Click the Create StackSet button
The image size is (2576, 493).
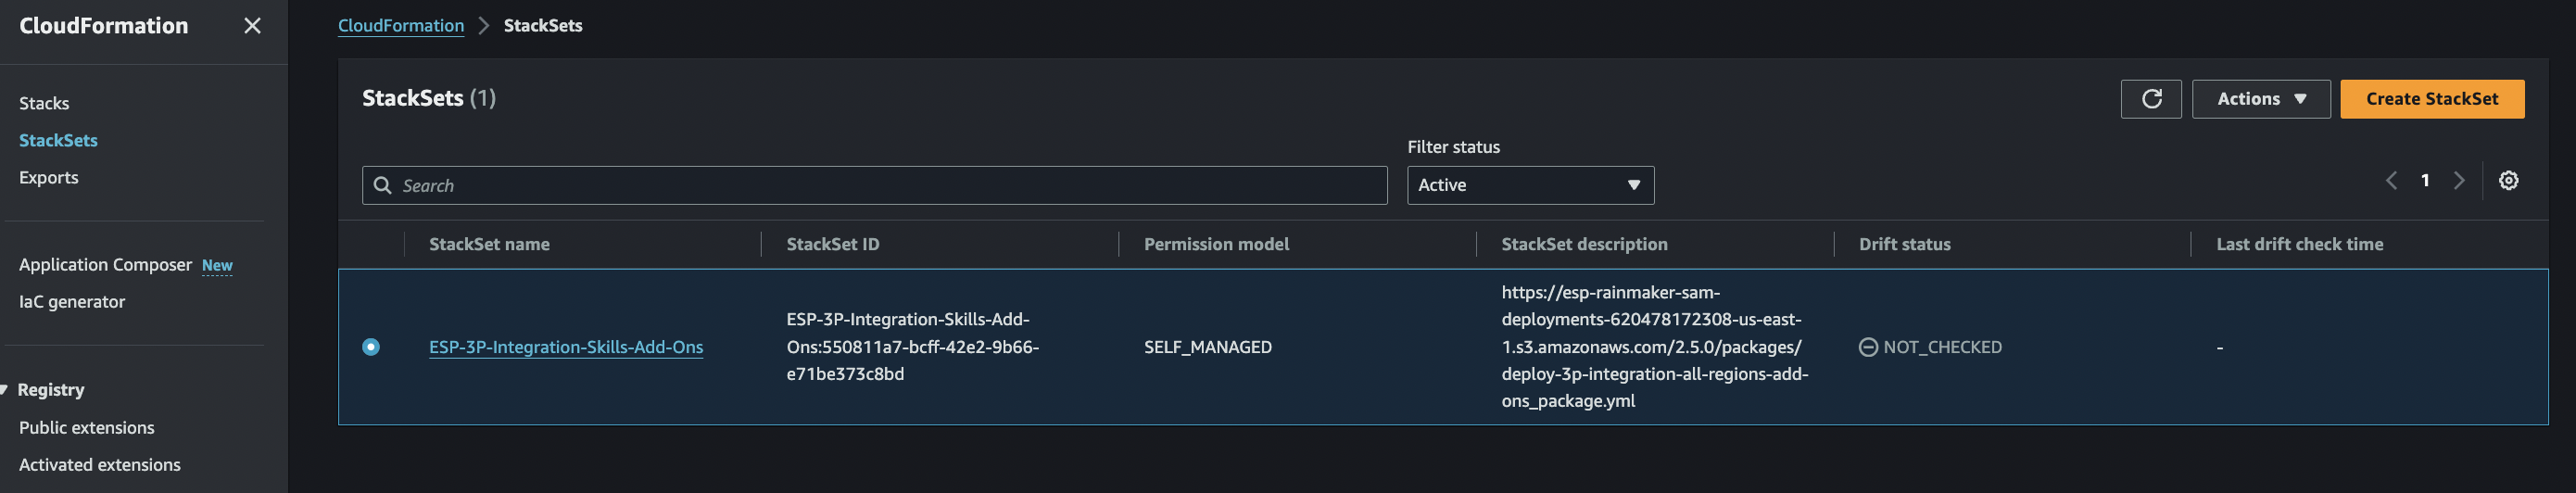(x=2432, y=99)
